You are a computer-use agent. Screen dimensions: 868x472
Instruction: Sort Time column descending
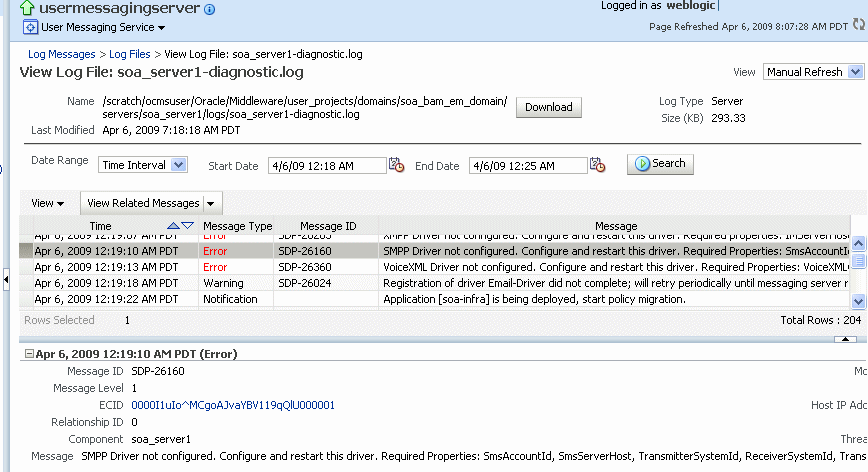[188, 226]
